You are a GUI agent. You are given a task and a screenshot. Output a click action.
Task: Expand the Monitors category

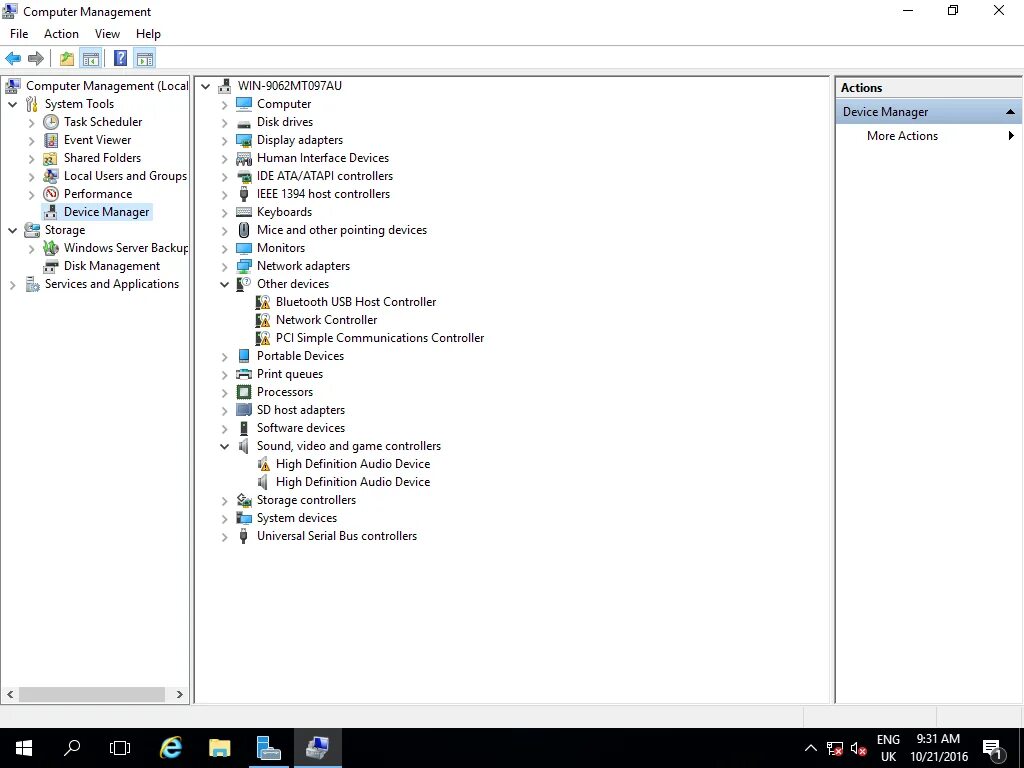coord(225,249)
